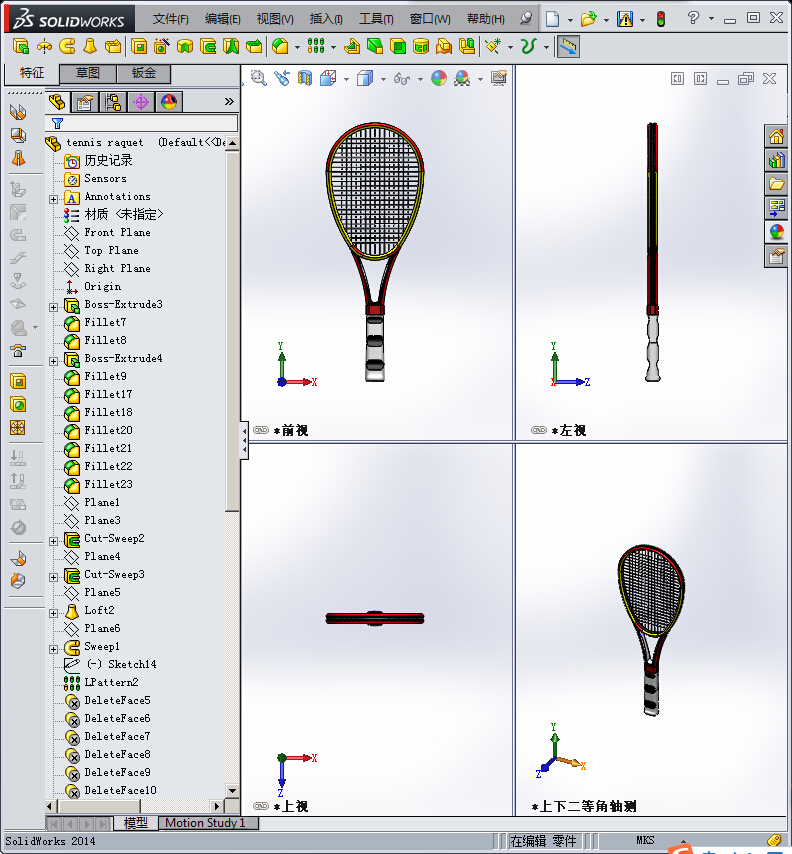Screen dimensions: 792x854
Task: Click the feature tree down scroll arrow
Action: [233, 790]
